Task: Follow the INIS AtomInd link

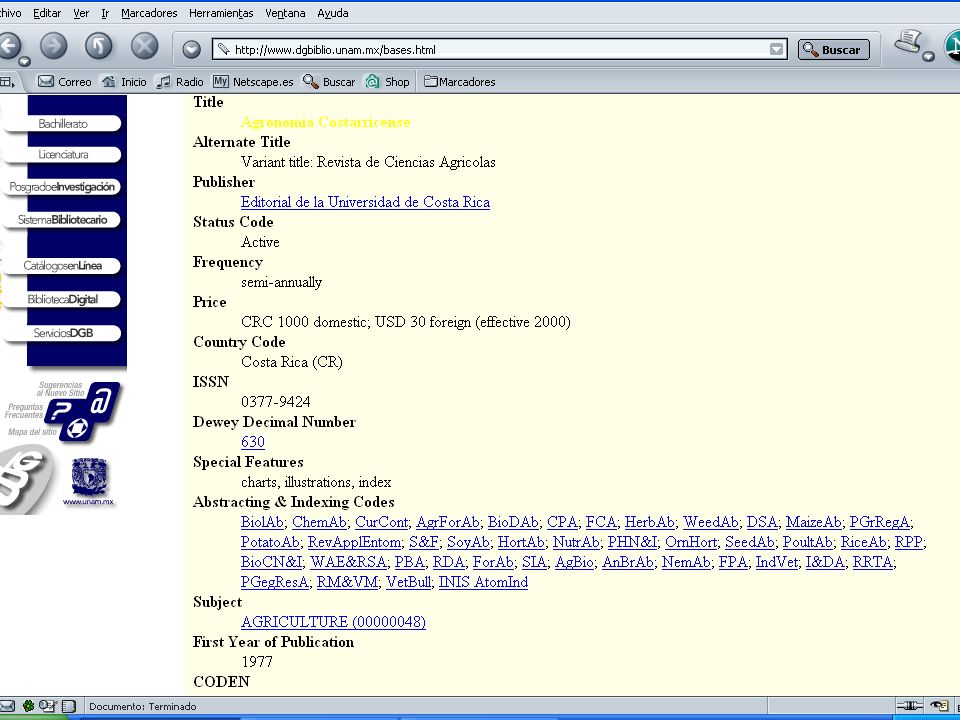Action: [x=483, y=582]
